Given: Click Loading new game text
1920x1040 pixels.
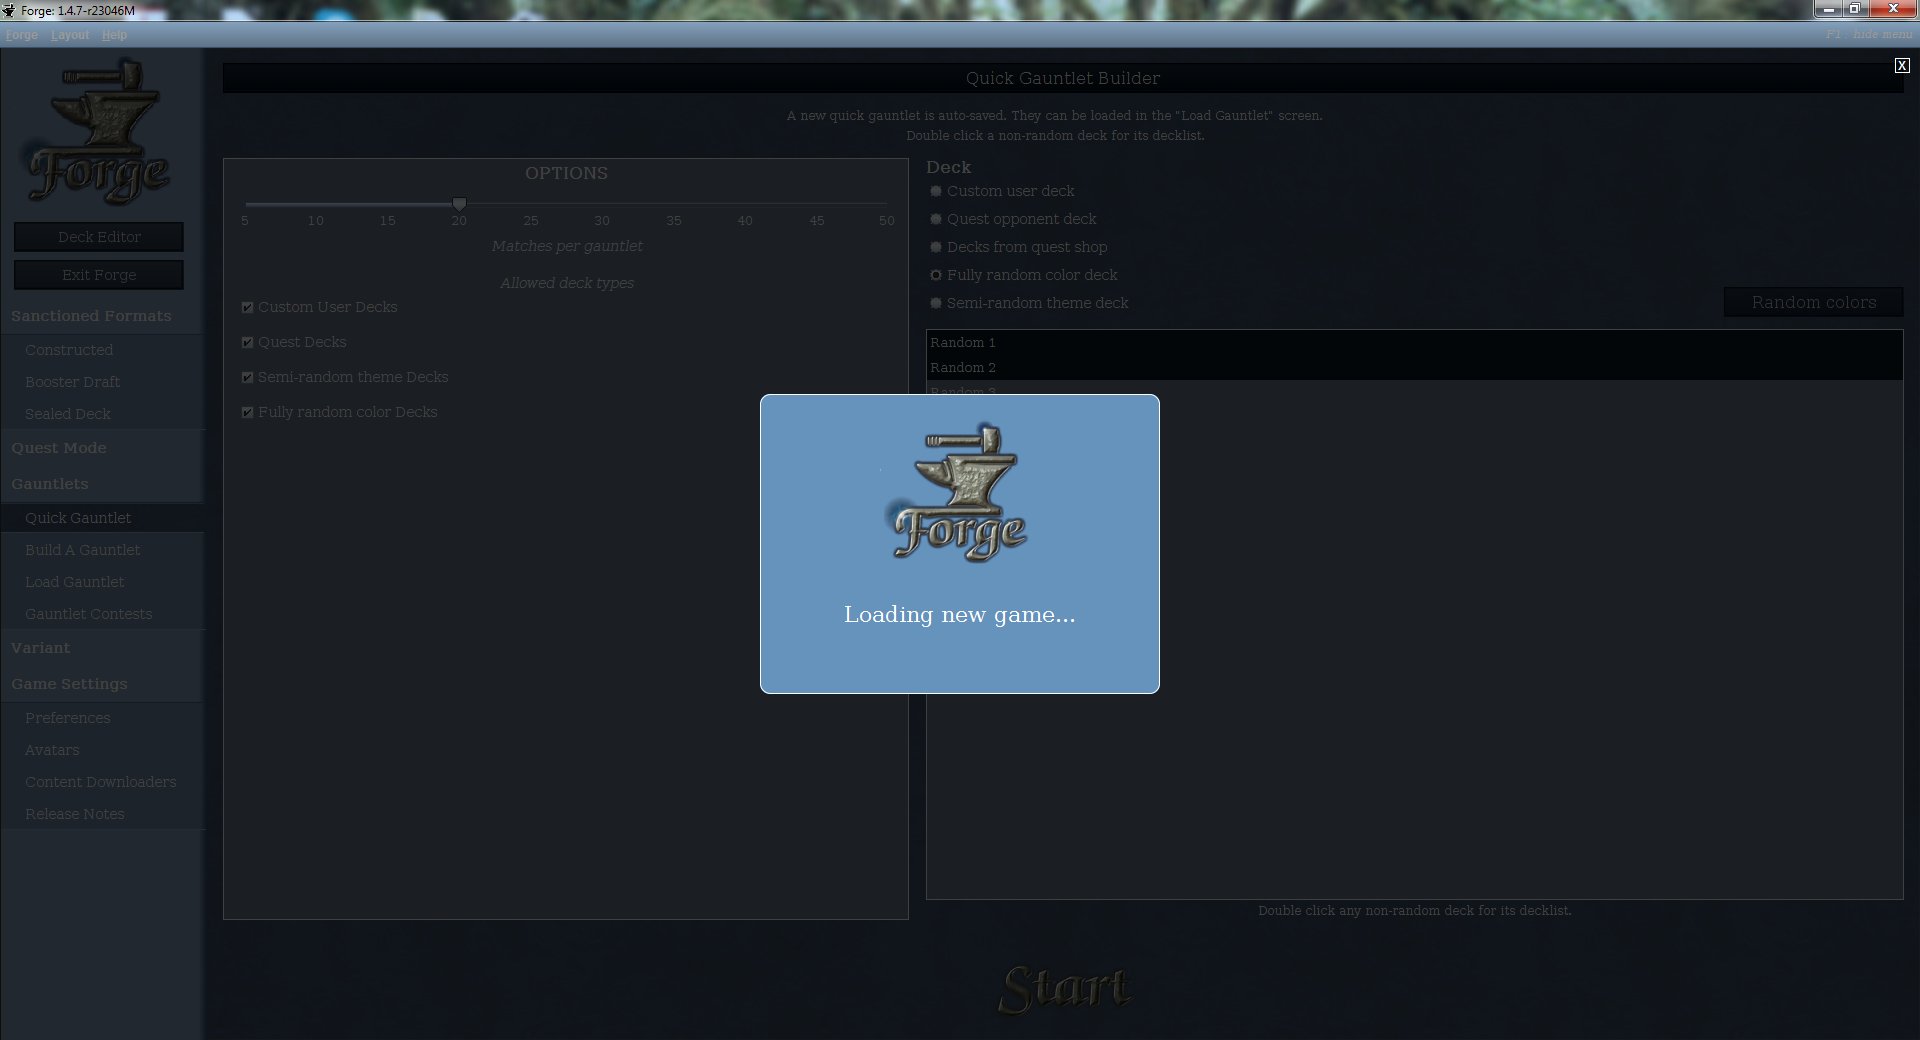Looking at the screenshot, I should [960, 615].
